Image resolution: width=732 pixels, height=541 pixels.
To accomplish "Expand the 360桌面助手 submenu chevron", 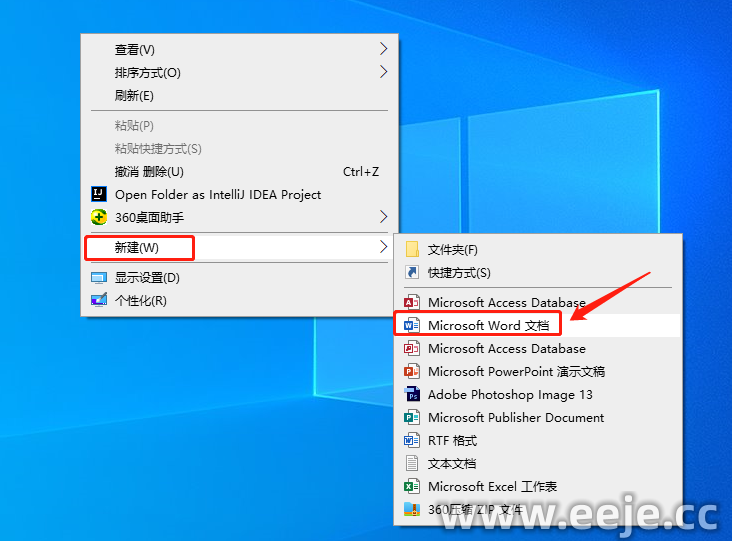I will click(x=383, y=217).
